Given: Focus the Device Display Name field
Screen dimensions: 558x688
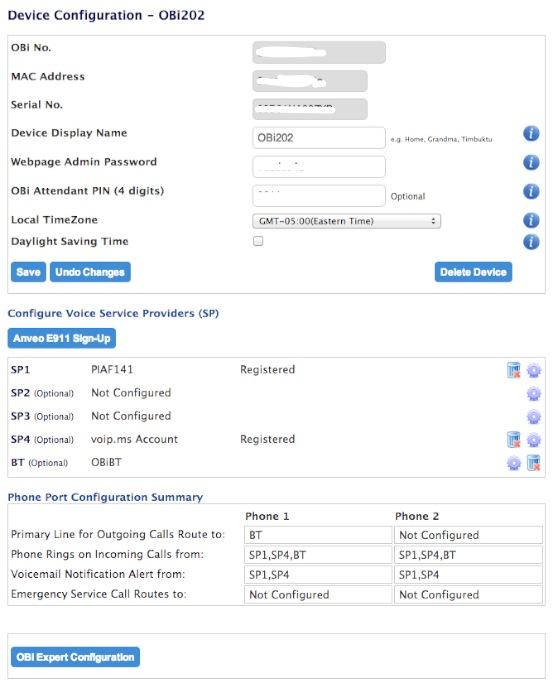Looking at the screenshot, I should click(x=319, y=138).
